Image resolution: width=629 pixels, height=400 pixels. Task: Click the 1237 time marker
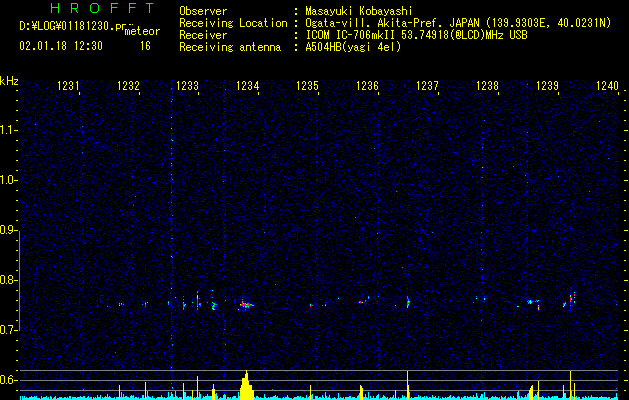tap(427, 86)
